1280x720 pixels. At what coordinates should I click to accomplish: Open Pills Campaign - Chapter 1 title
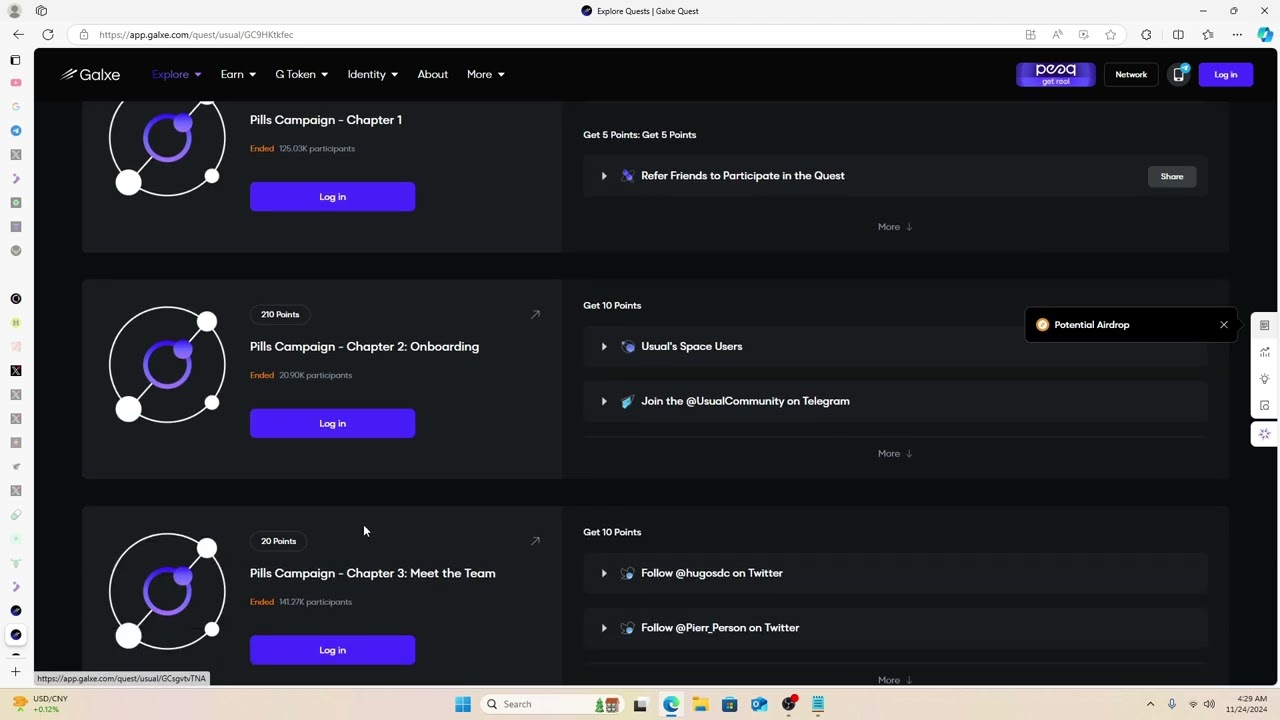pyautogui.click(x=326, y=120)
